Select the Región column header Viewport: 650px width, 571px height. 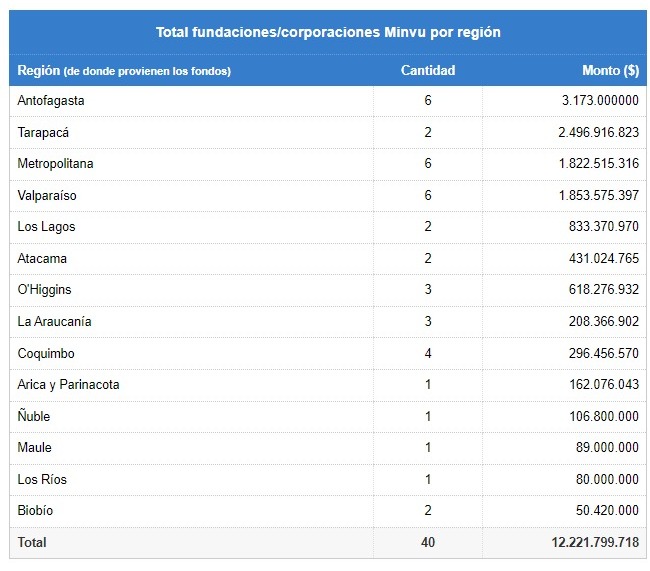pyautogui.click(x=124, y=70)
